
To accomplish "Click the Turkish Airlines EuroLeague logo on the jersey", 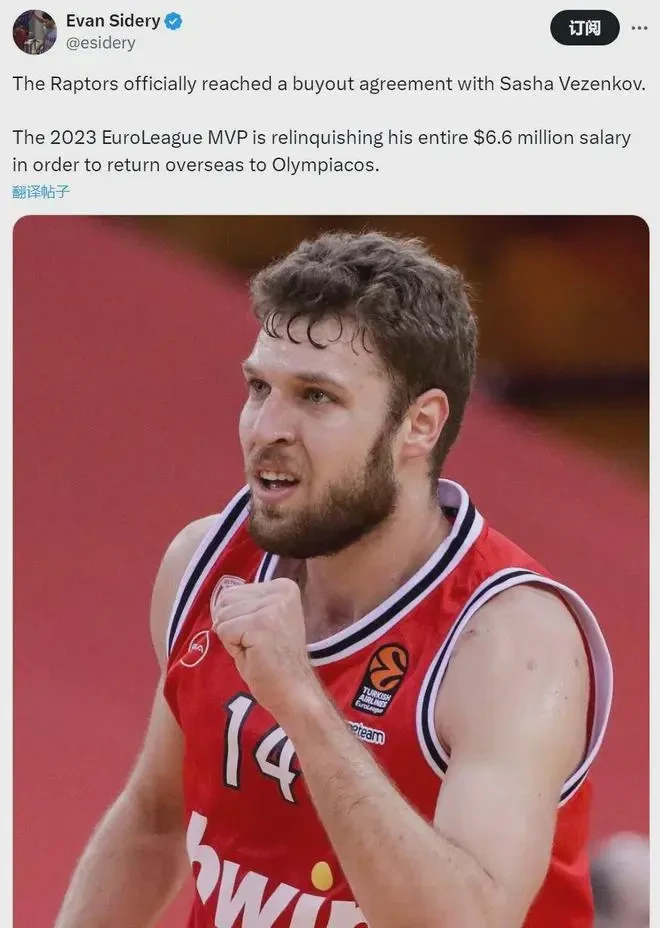I will tap(380, 679).
